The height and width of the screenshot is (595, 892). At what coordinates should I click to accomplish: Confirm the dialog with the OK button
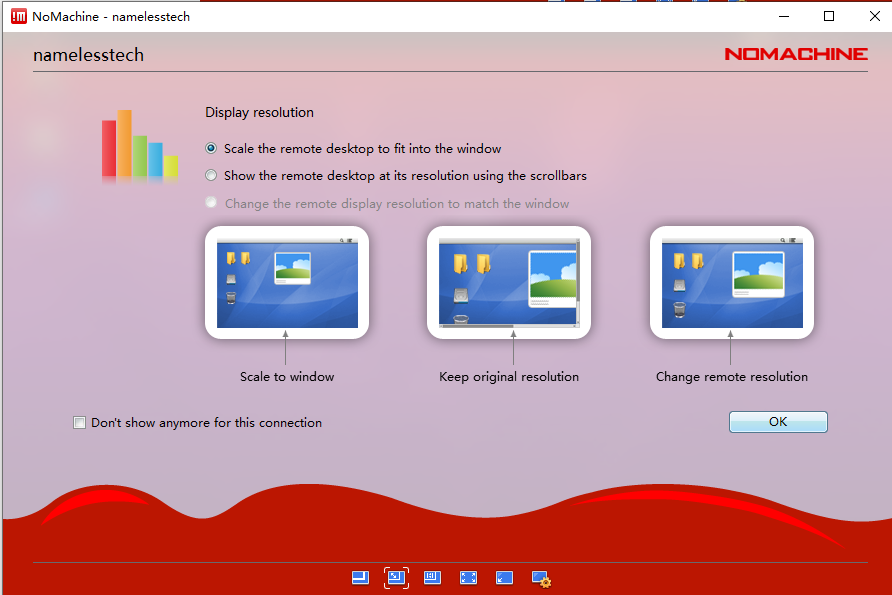point(778,422)
